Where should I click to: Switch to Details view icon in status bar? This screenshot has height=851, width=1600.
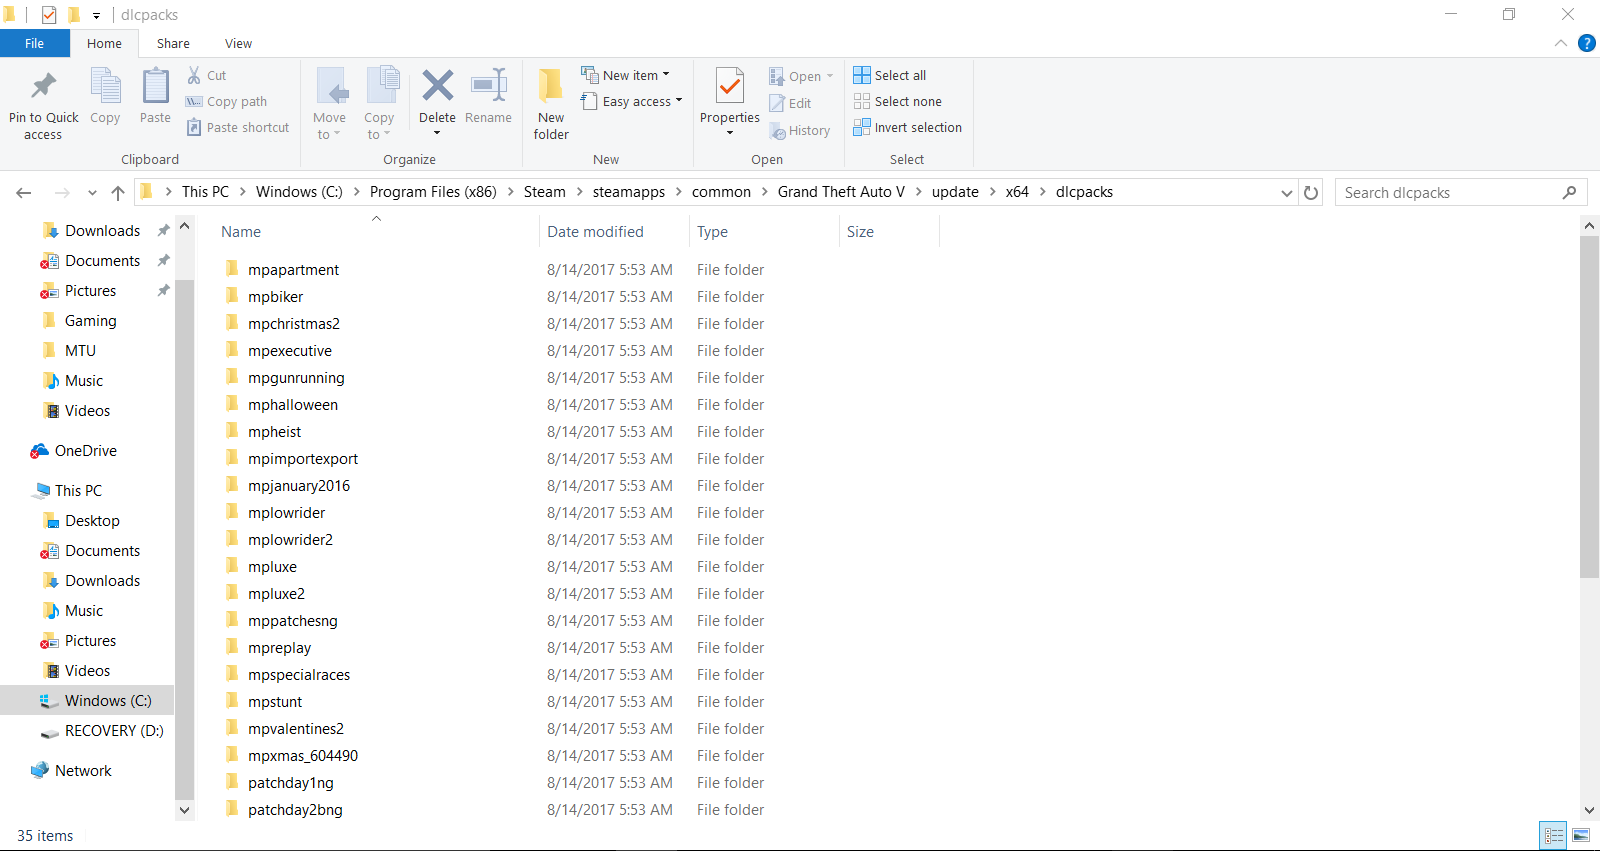(1554, 835)
